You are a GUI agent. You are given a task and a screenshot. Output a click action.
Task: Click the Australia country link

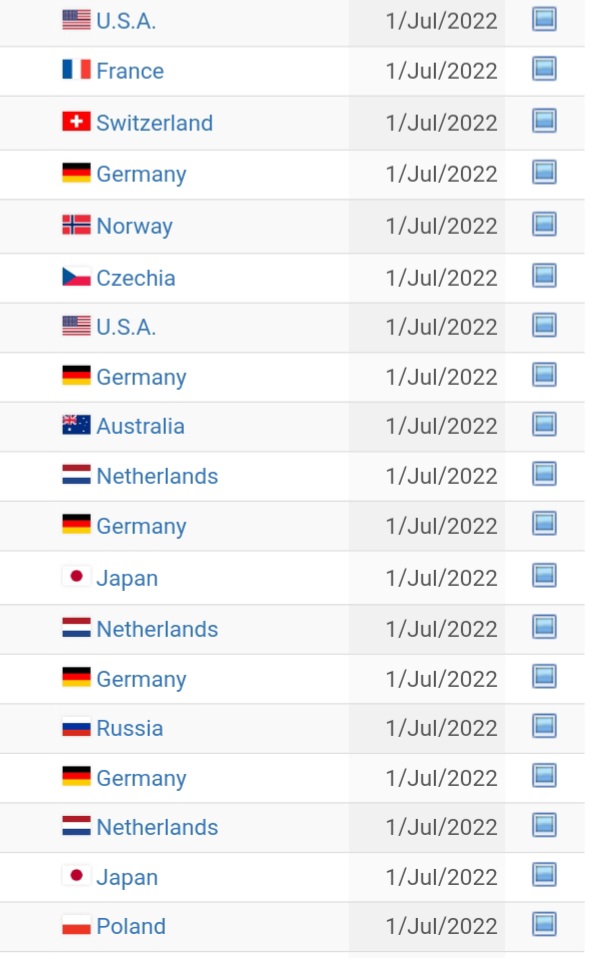pyautogui.click(x=141, y=426)
